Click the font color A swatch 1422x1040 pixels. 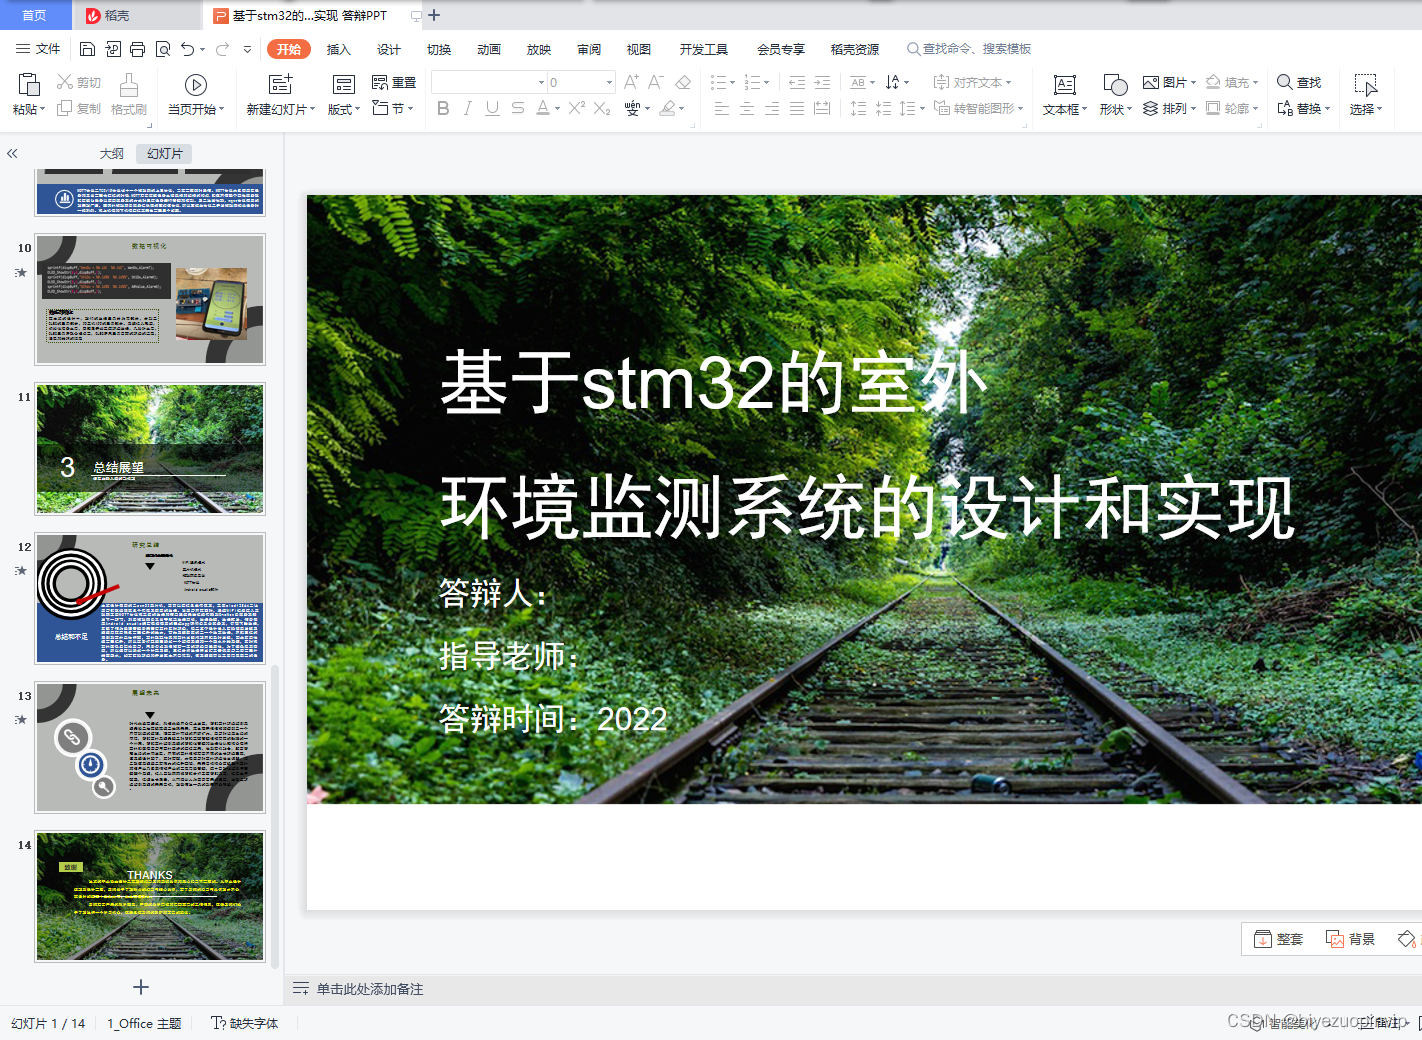542,108
